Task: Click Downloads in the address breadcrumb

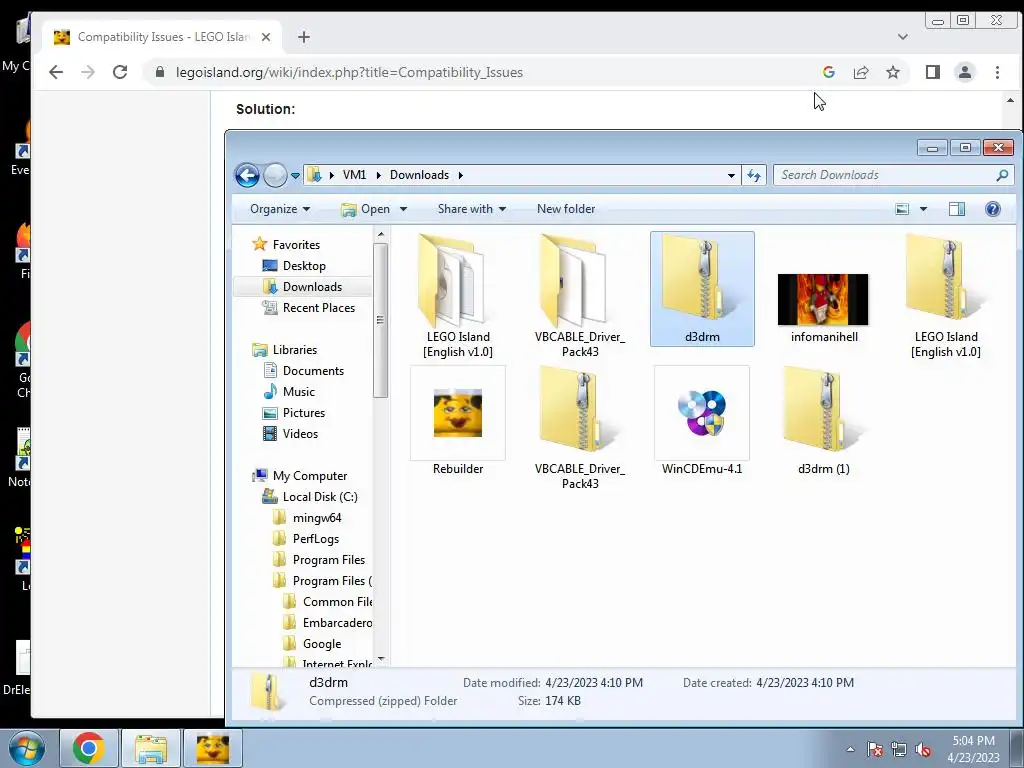Action: [419, 175]
